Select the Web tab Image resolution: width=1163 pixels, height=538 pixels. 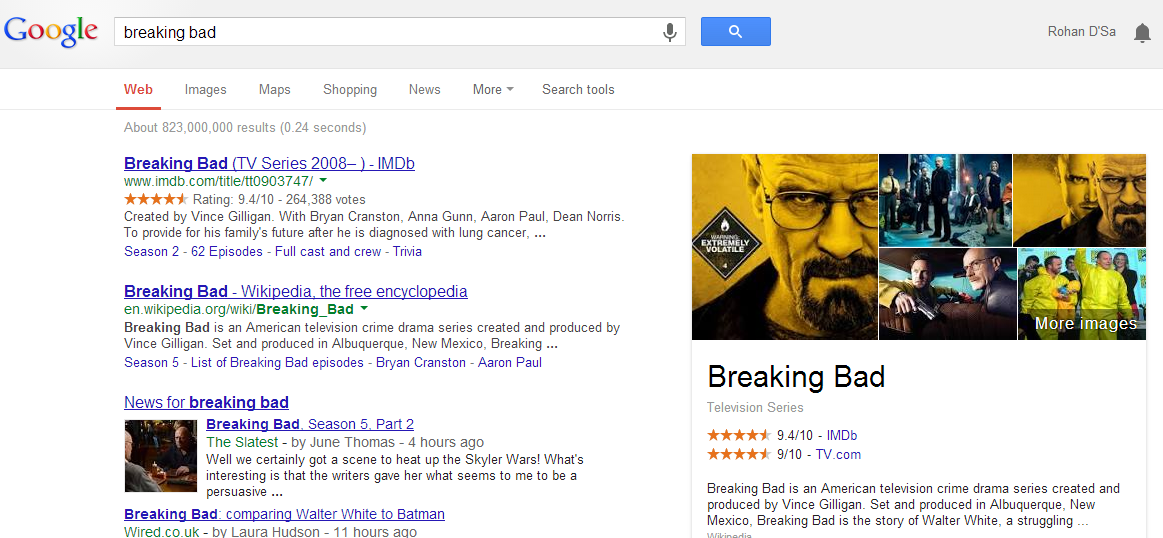tap(138, 90)
